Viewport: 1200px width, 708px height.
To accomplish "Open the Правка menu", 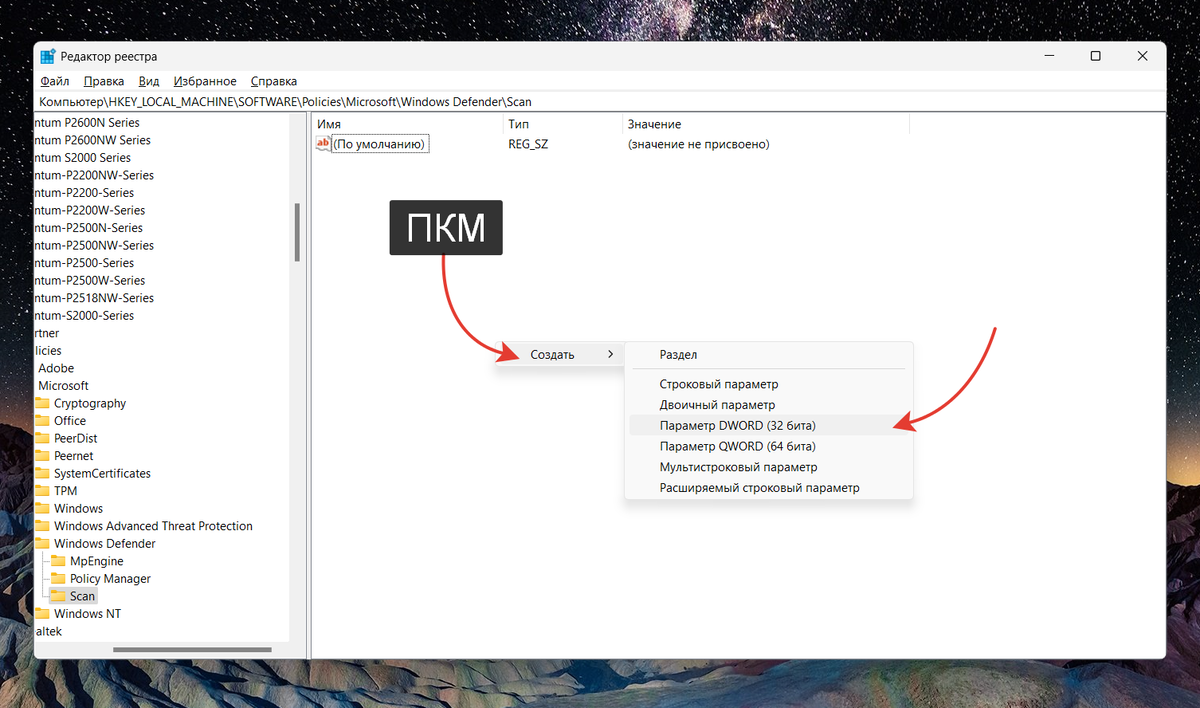I will [x=104, y=81].
